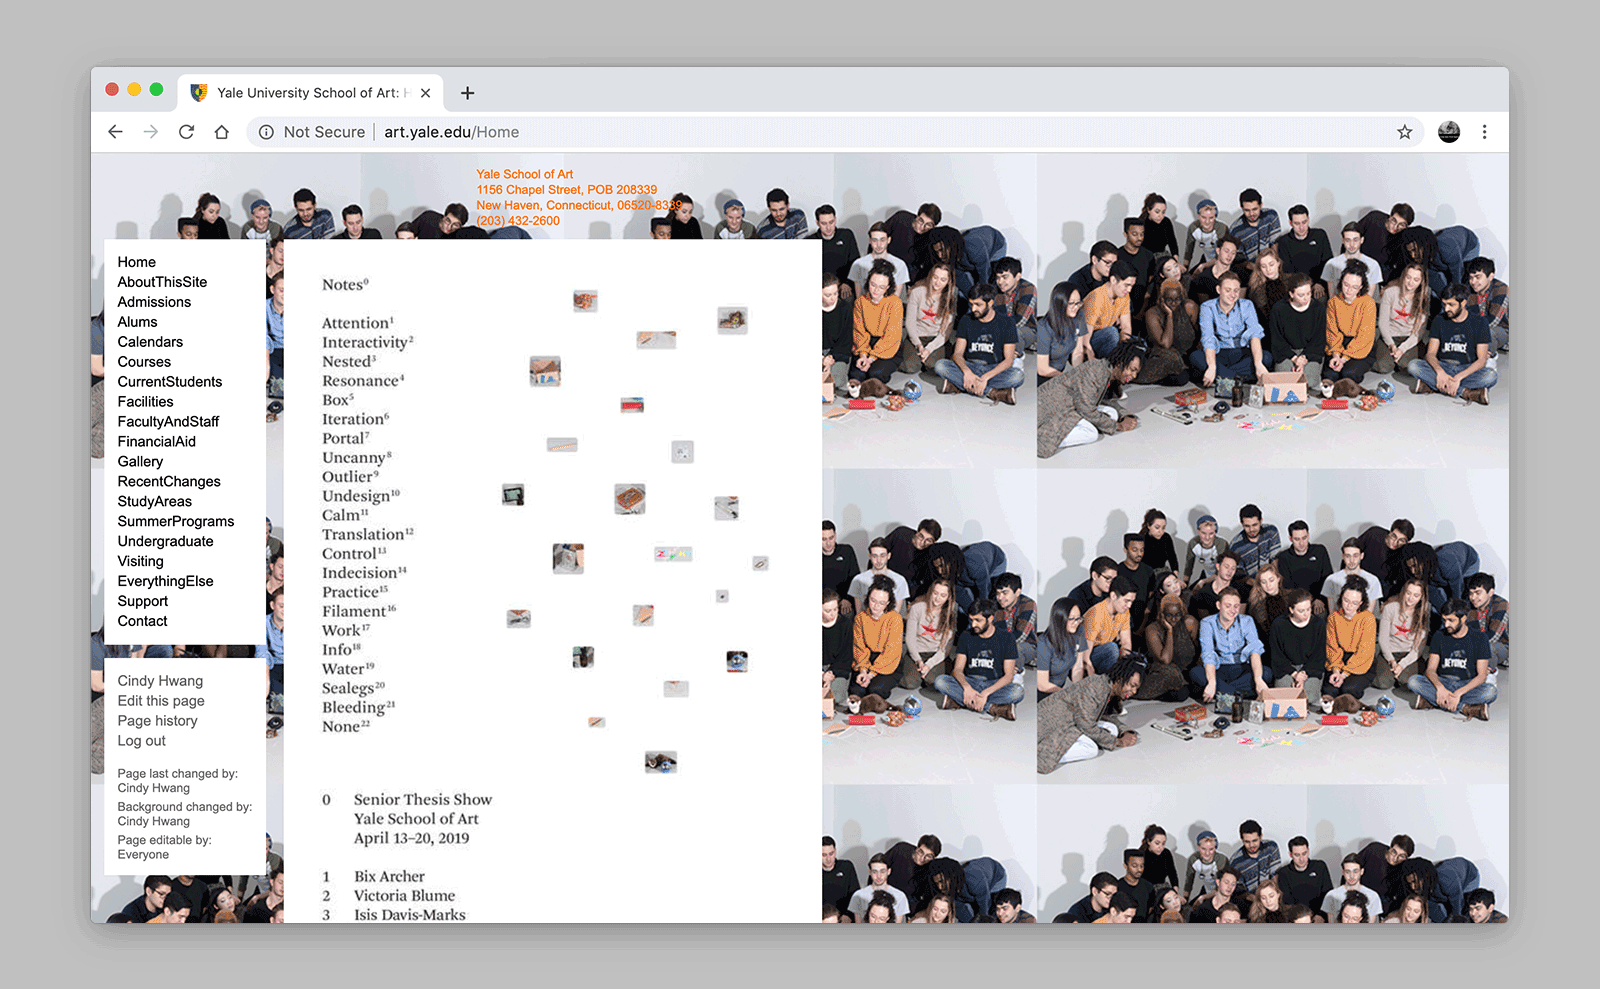The image size is (1600, 989).
Task: Click the Yale crest favicon on the tab
Action: pos(199,92)
